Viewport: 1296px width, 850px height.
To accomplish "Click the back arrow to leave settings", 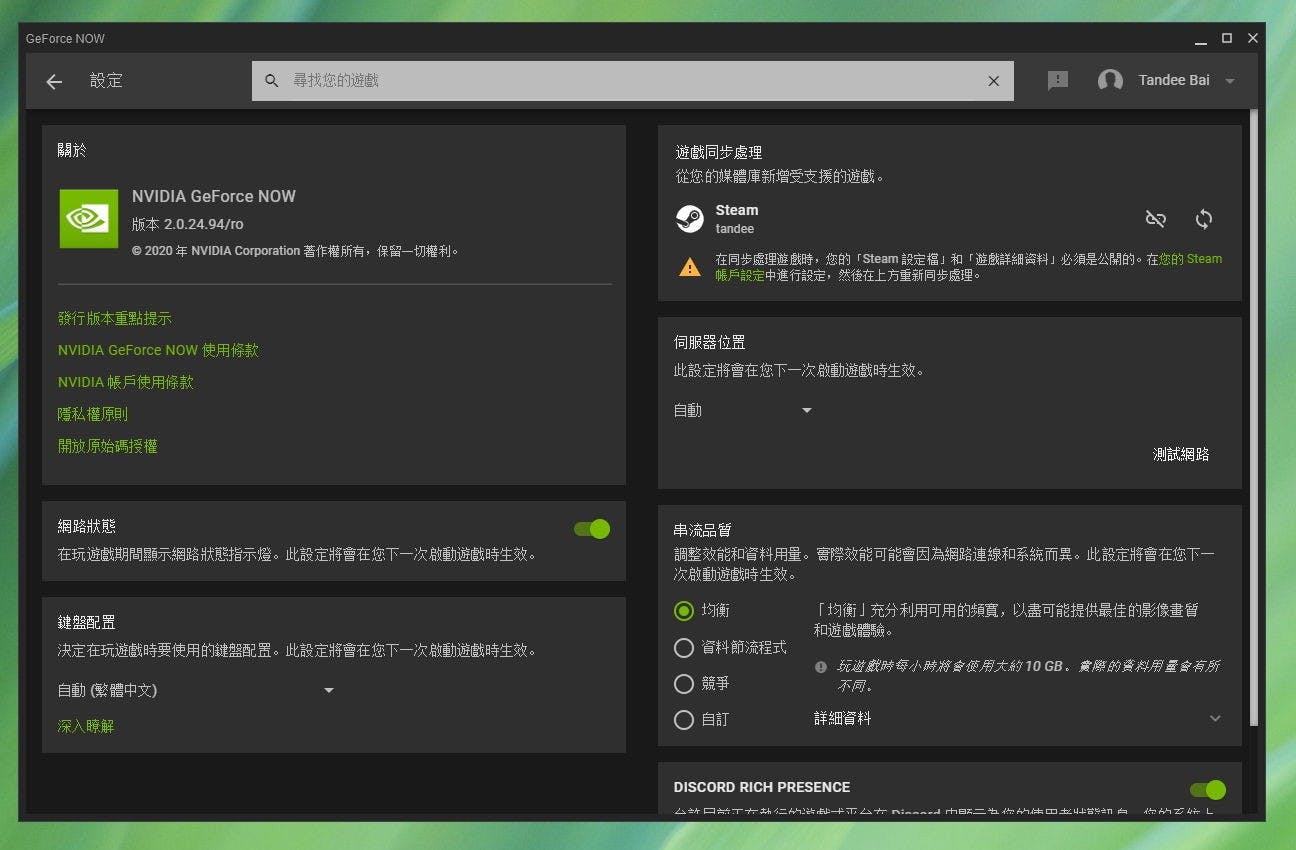I will 54,82.
